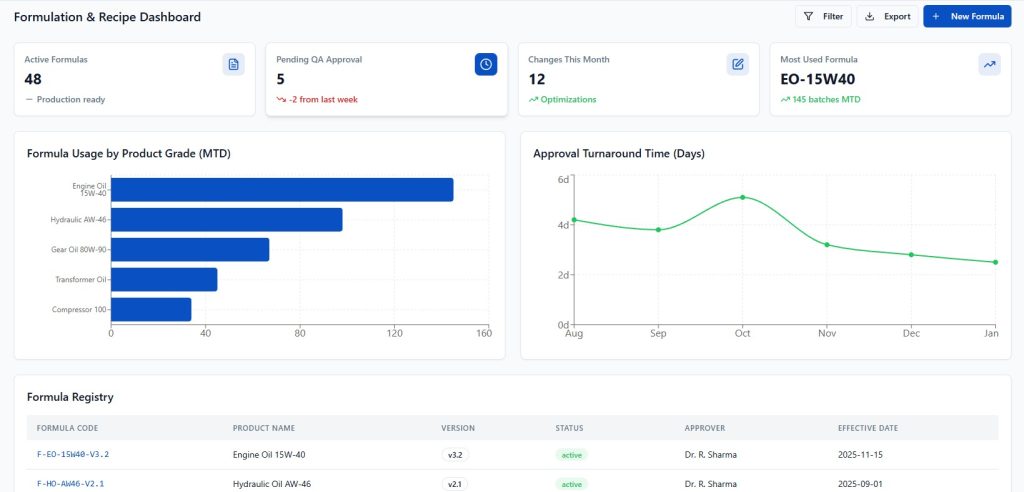Open formula F-EO-15W40-V3.2 link
The height and width of the screenshot is (492, 1024).
(x=73, y=454)
